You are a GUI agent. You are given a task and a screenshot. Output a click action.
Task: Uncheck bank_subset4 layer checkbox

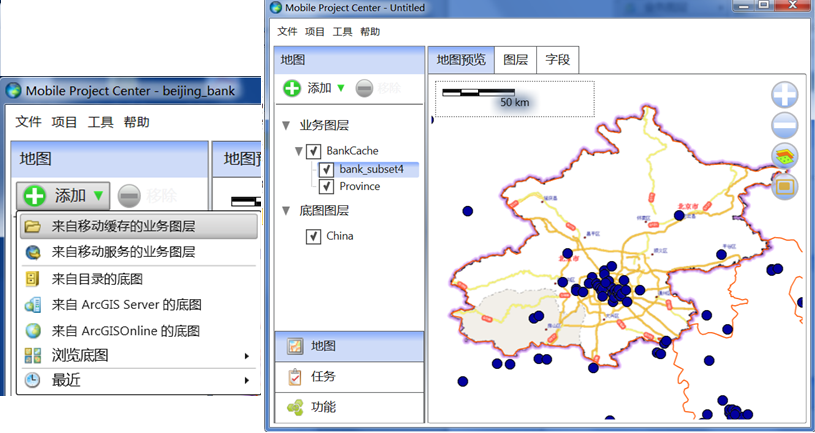[326, 169]
